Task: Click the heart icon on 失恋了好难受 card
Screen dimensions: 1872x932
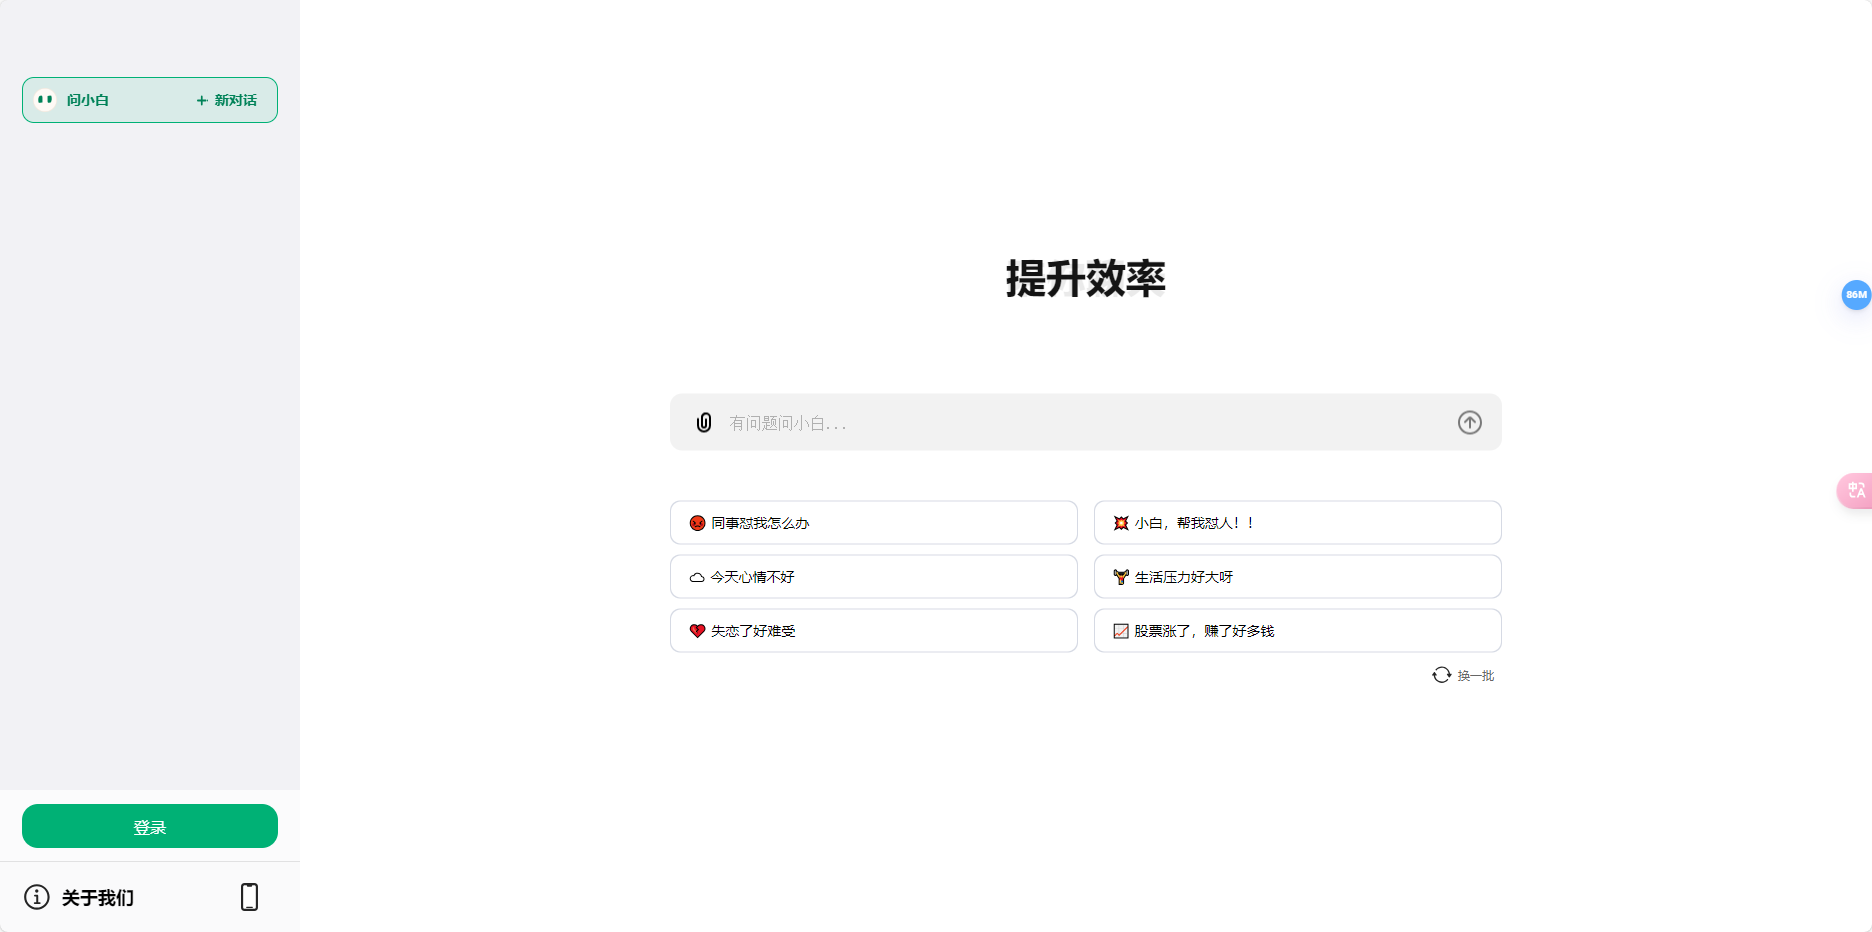Action: [695, 631]
